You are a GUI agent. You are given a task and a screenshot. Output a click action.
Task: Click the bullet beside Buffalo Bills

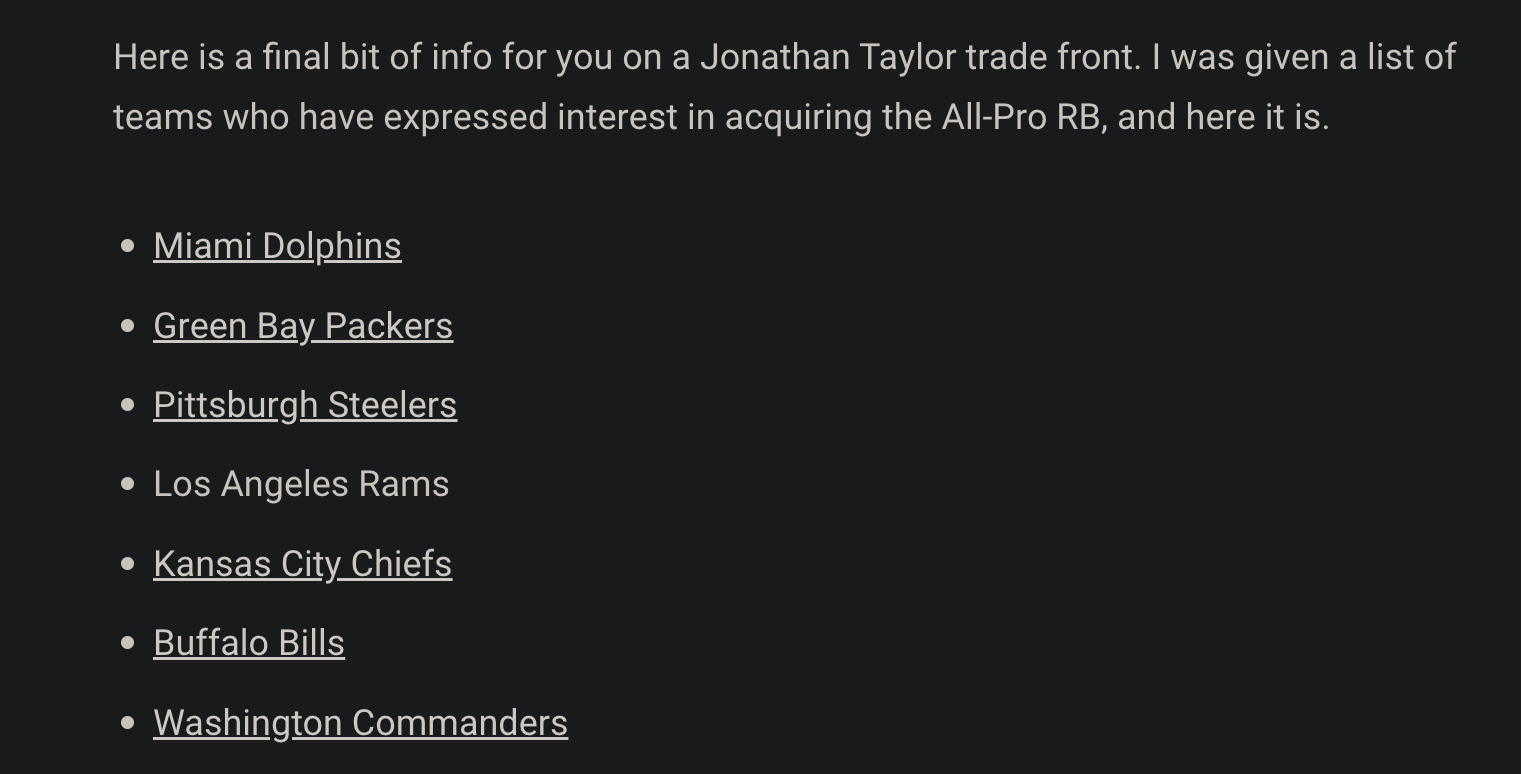[127, 643]
